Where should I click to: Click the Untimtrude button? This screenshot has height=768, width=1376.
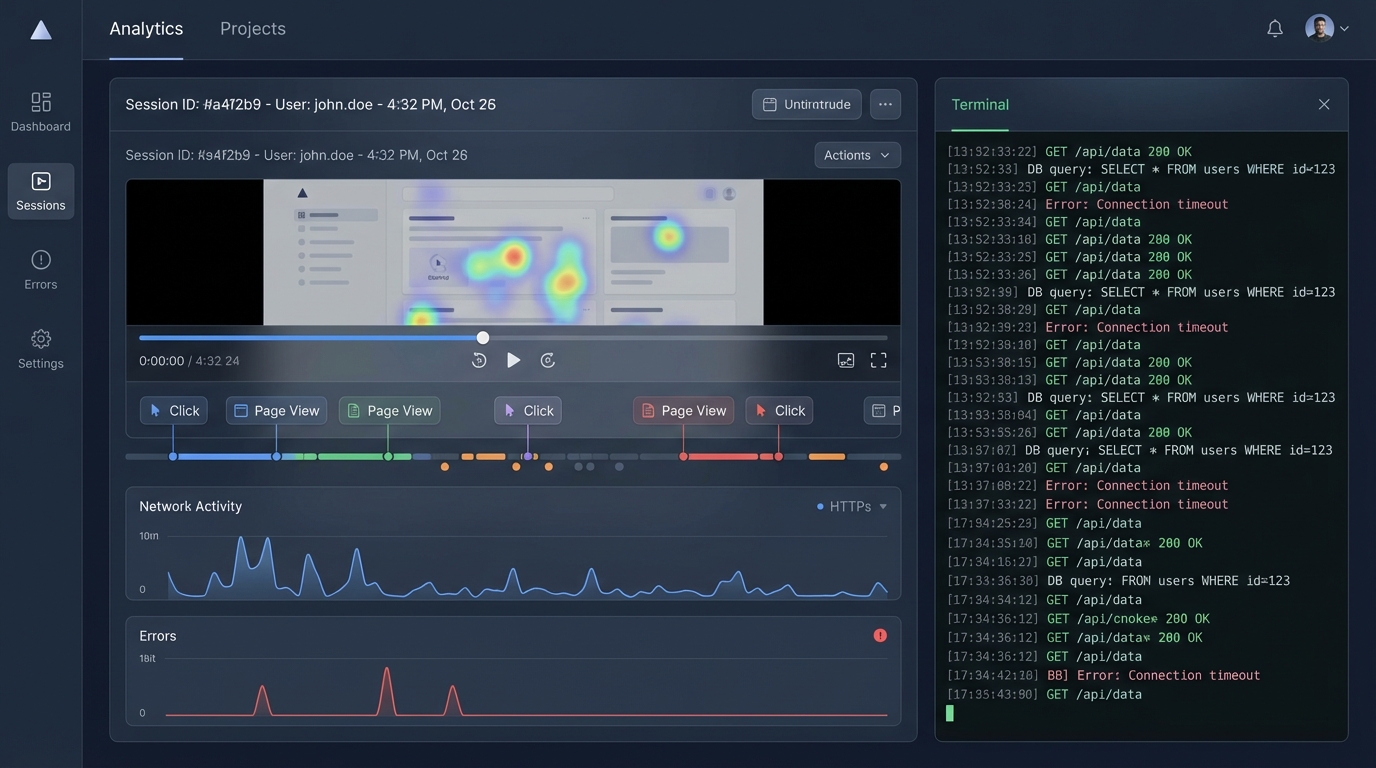point(806,104)
